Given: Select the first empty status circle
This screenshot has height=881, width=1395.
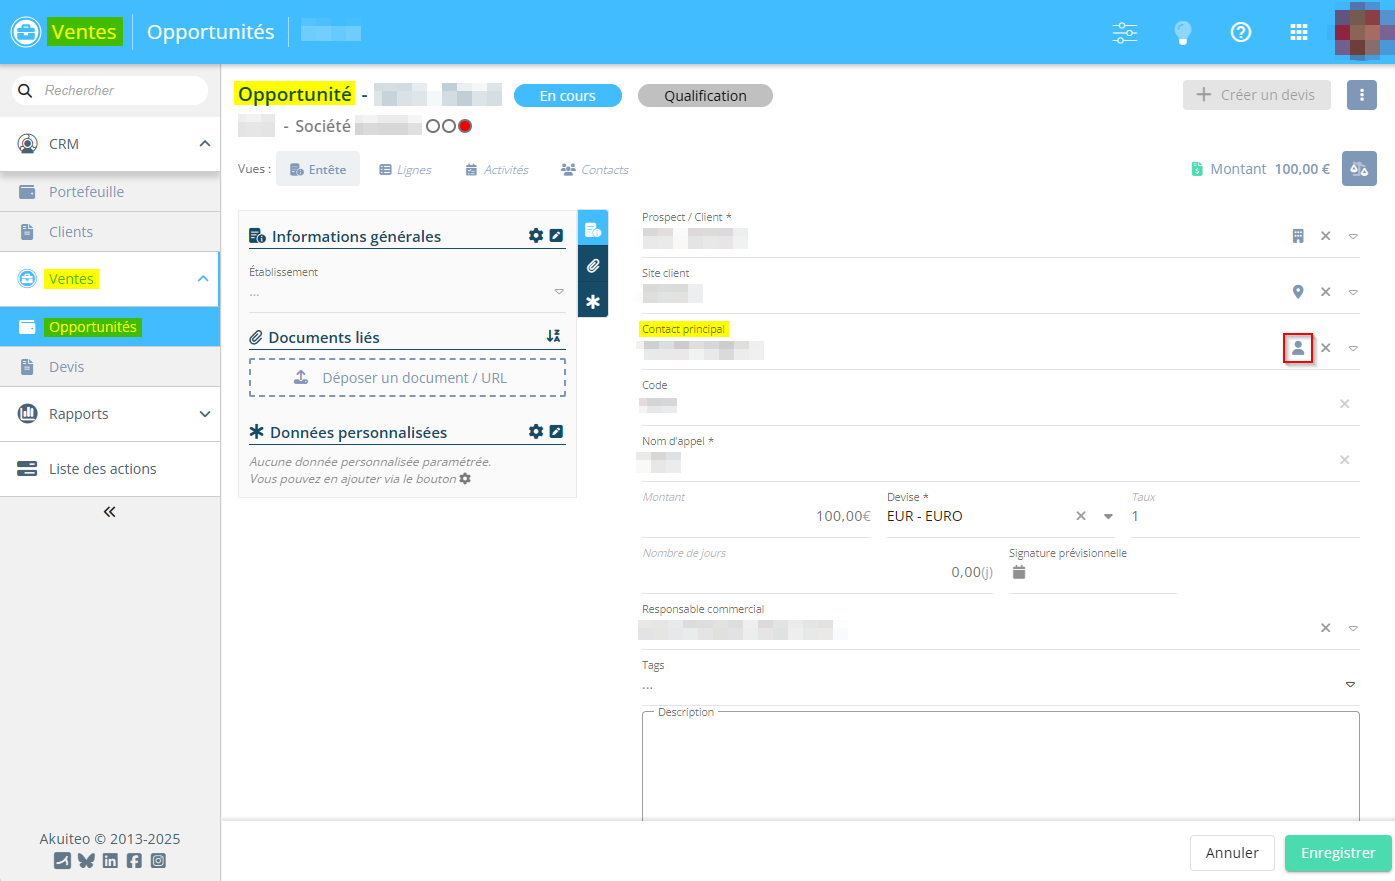Looking at the screenshot, I should [x=433, y=126].
